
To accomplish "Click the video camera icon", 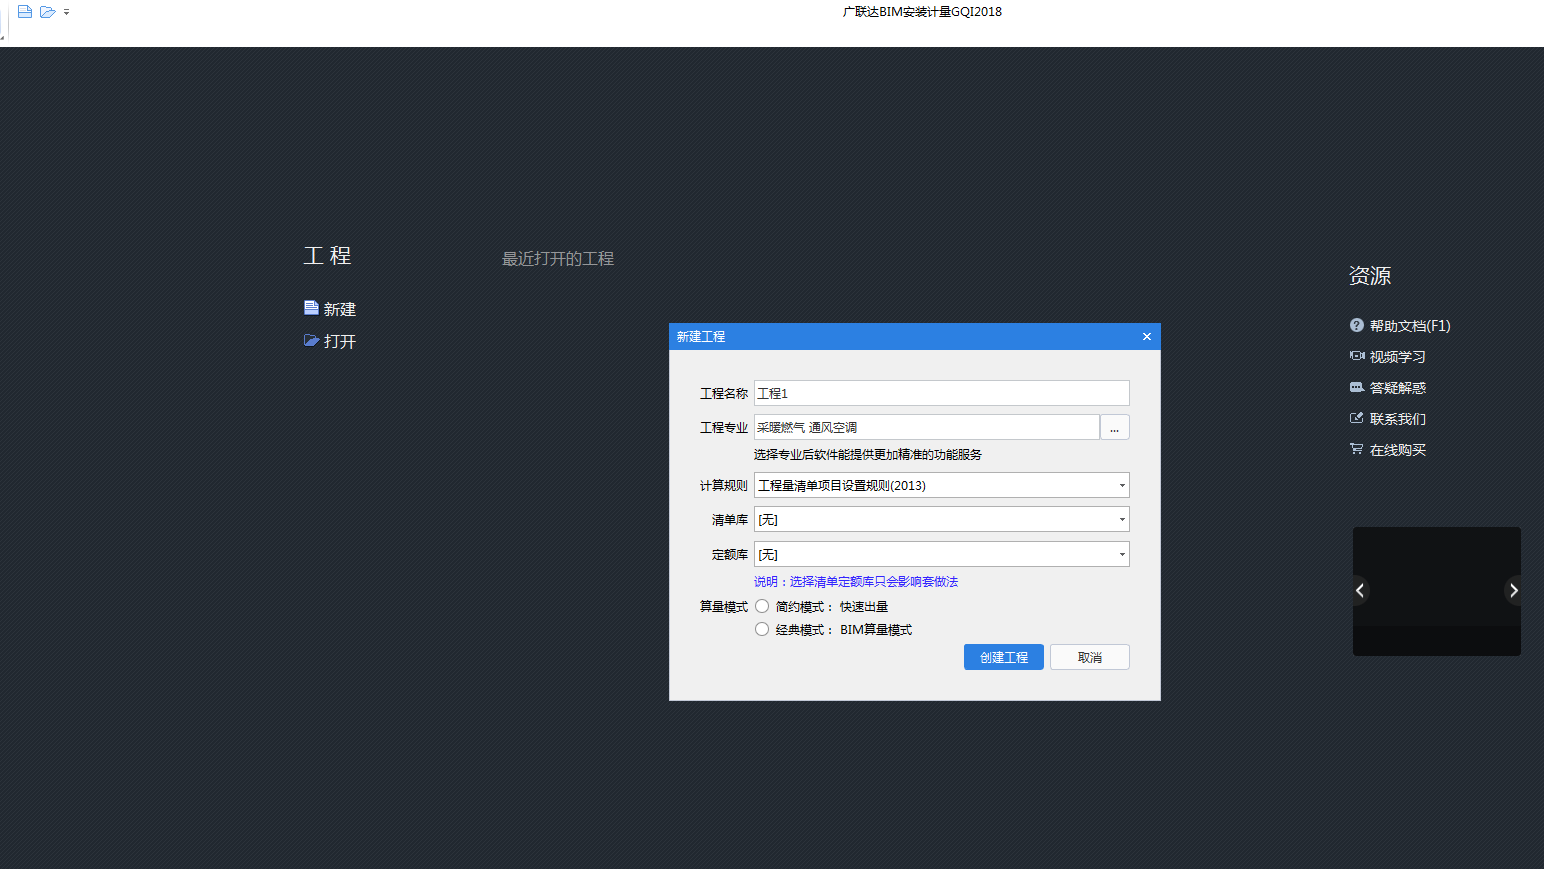I will [x=1357, y=356].
